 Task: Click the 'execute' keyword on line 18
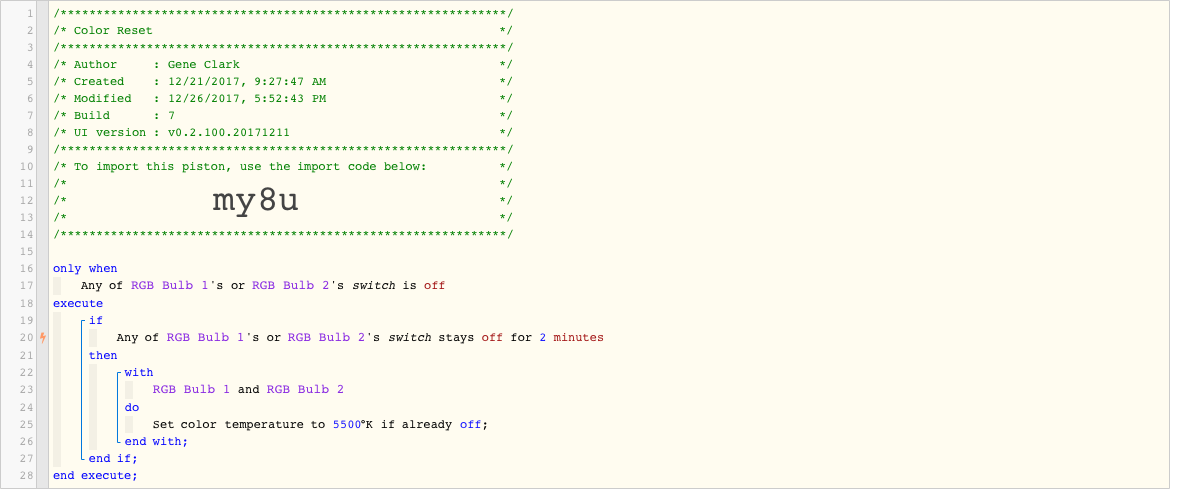[x=78, y=303]
